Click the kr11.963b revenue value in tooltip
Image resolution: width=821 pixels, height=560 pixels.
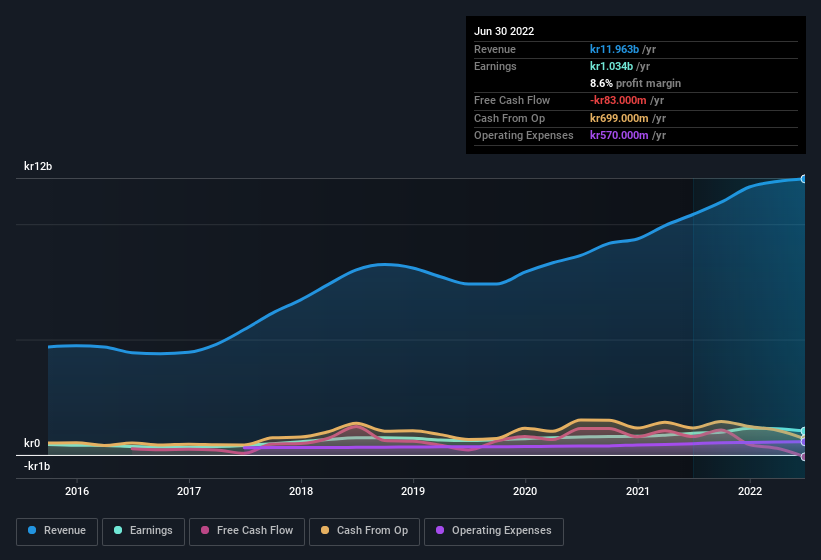[614, 49]
